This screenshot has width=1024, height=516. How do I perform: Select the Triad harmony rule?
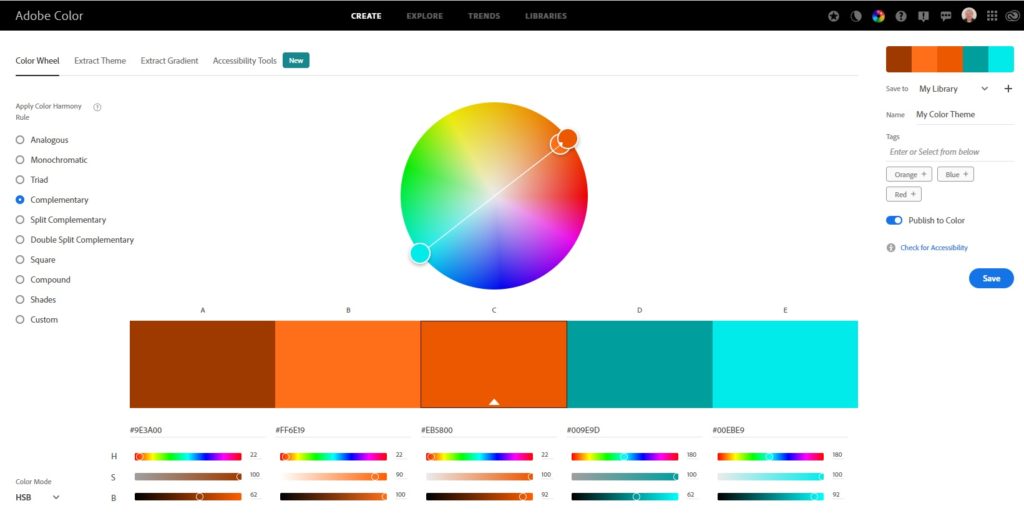click(x=32, y=180)
